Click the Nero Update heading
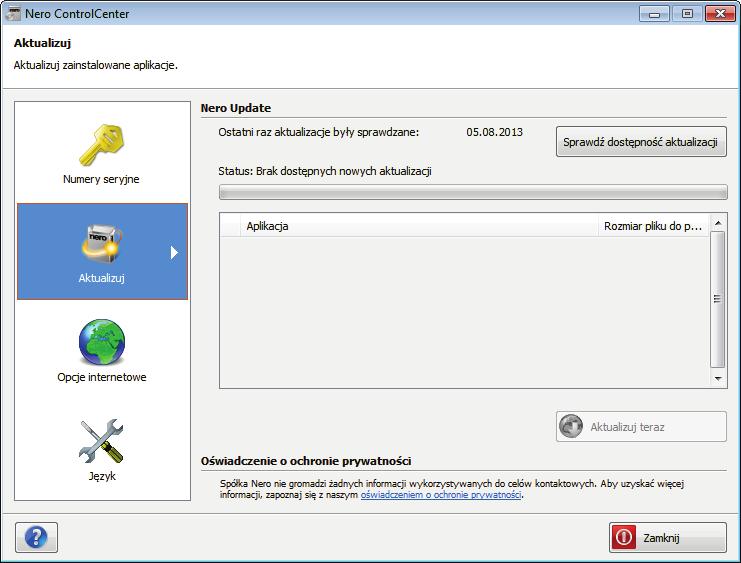This screenshot has height=563, width=741. (236, 108)
